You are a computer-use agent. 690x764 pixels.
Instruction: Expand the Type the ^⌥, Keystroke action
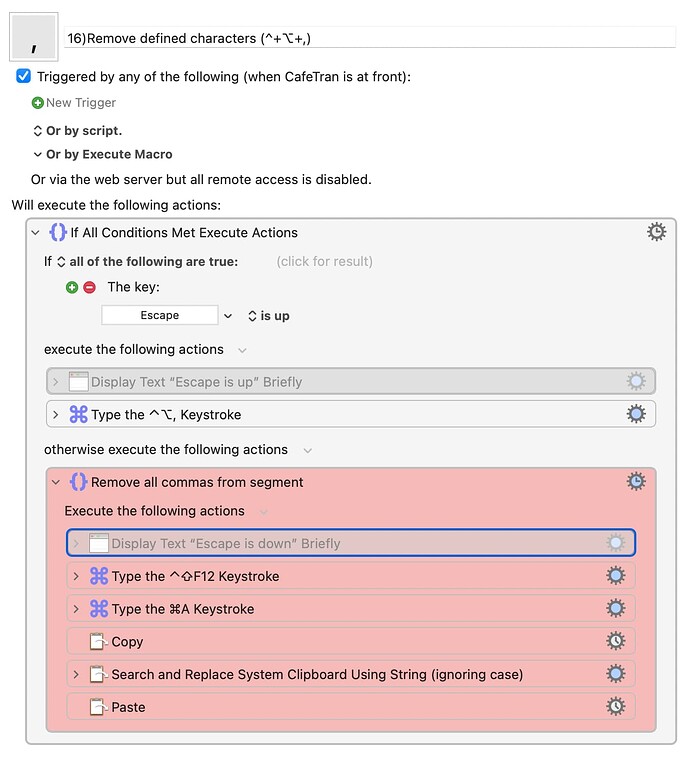(x=56, y=415)
